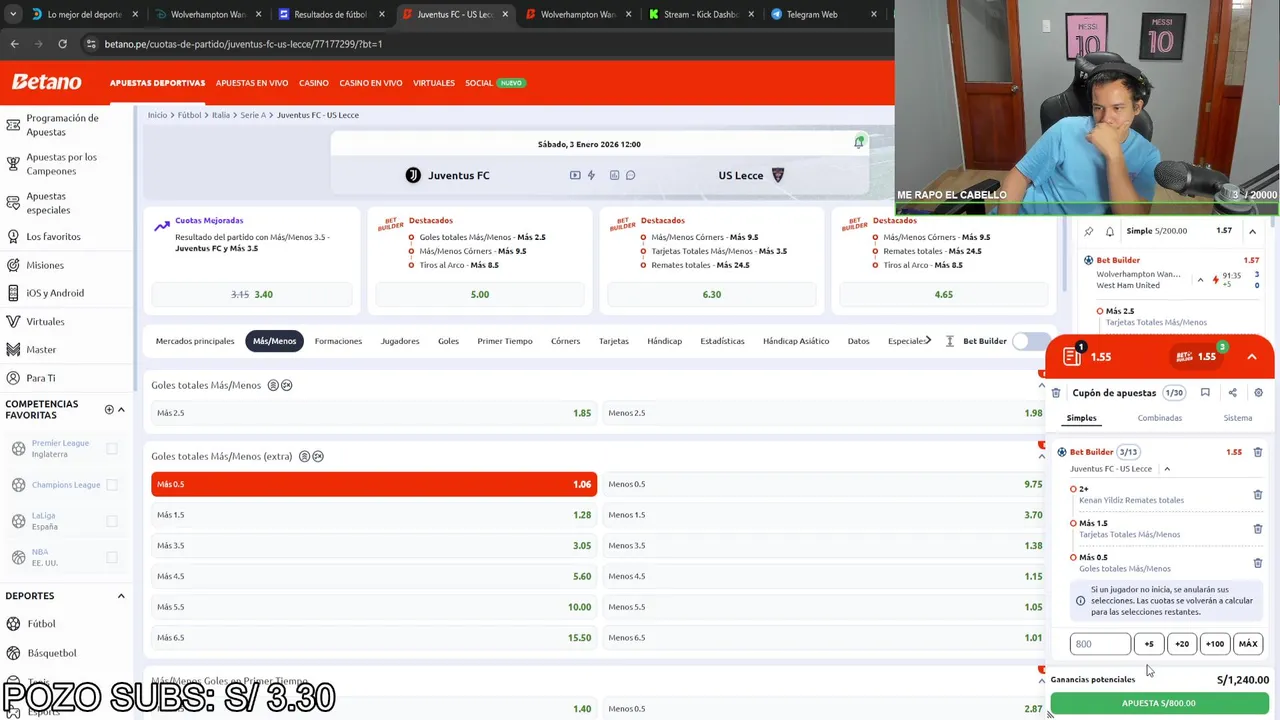Select Más 2.5 goals at 1.85
The width and height of the screenshot is (1280, 720).
click(x=374, y=413)
